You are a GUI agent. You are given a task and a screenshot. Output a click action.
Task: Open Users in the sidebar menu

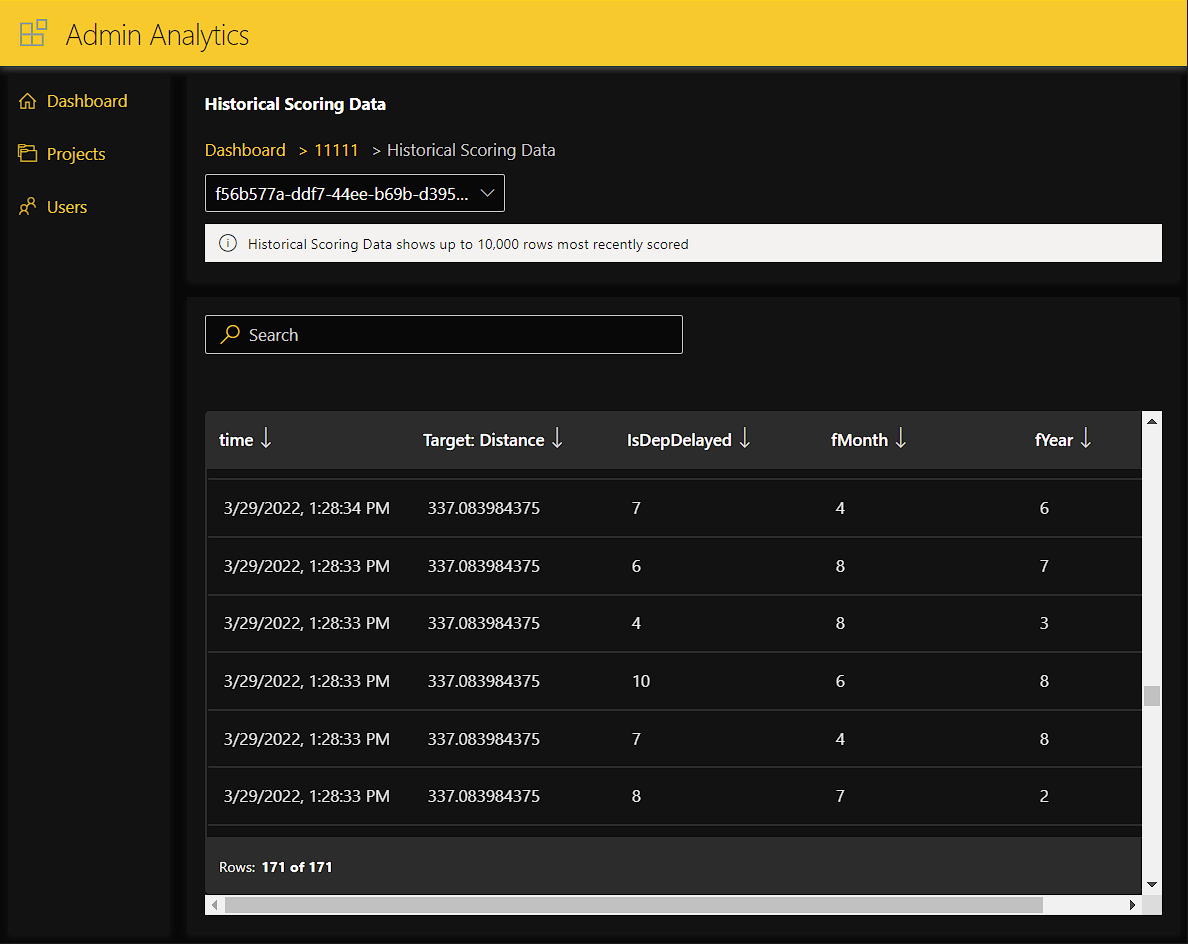pos(67,207)
